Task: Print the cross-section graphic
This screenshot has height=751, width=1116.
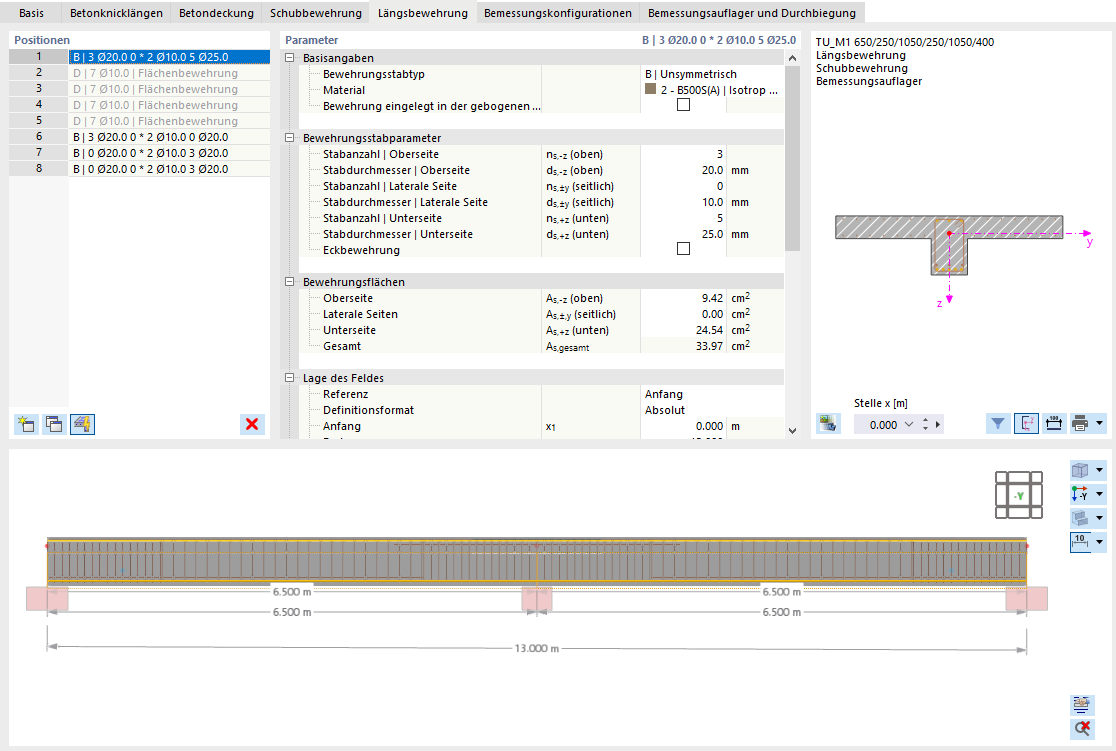Action: (1080, 424)
